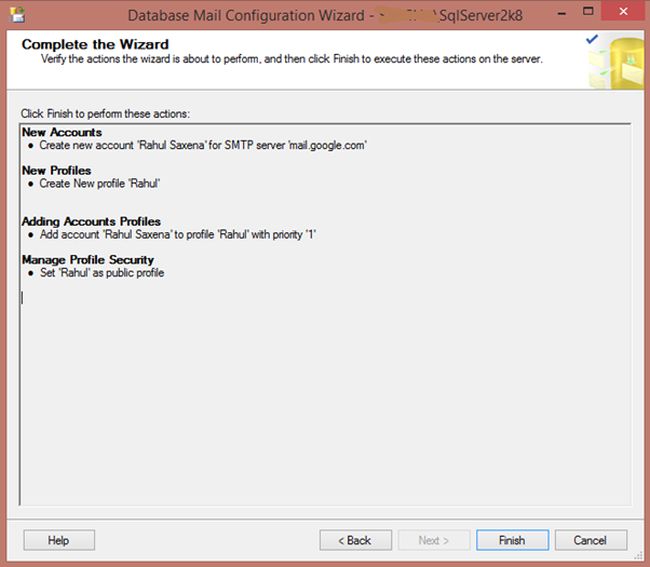Screen dimensions: 650x567
Task: Click the Database Mail wizard header graphic
Action: click(x=610, y=56)
